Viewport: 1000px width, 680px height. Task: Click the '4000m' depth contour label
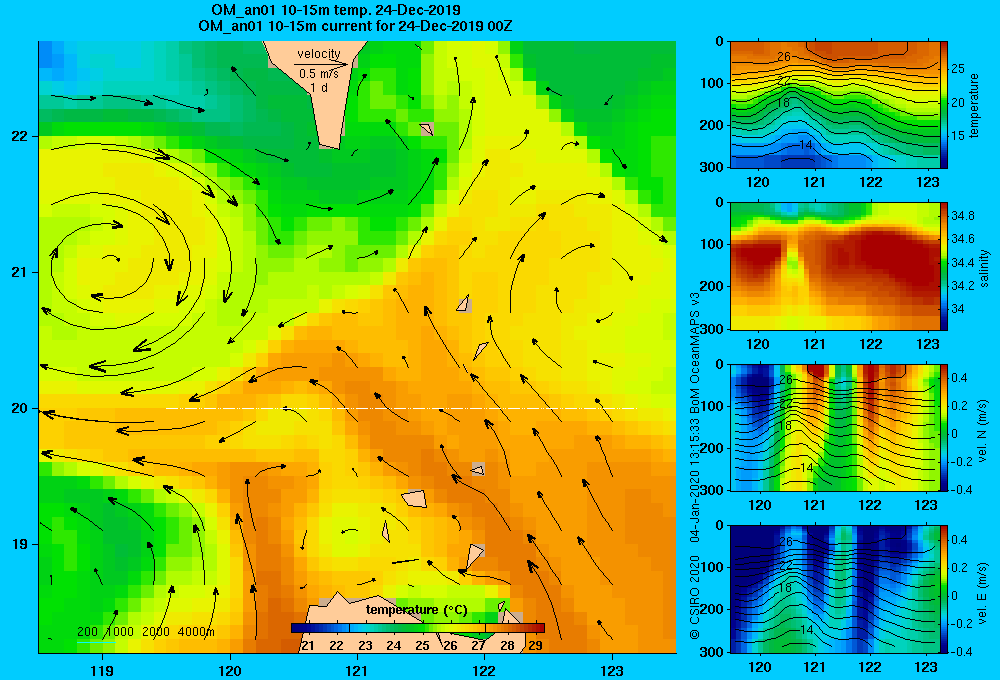(x=196, y=632)
